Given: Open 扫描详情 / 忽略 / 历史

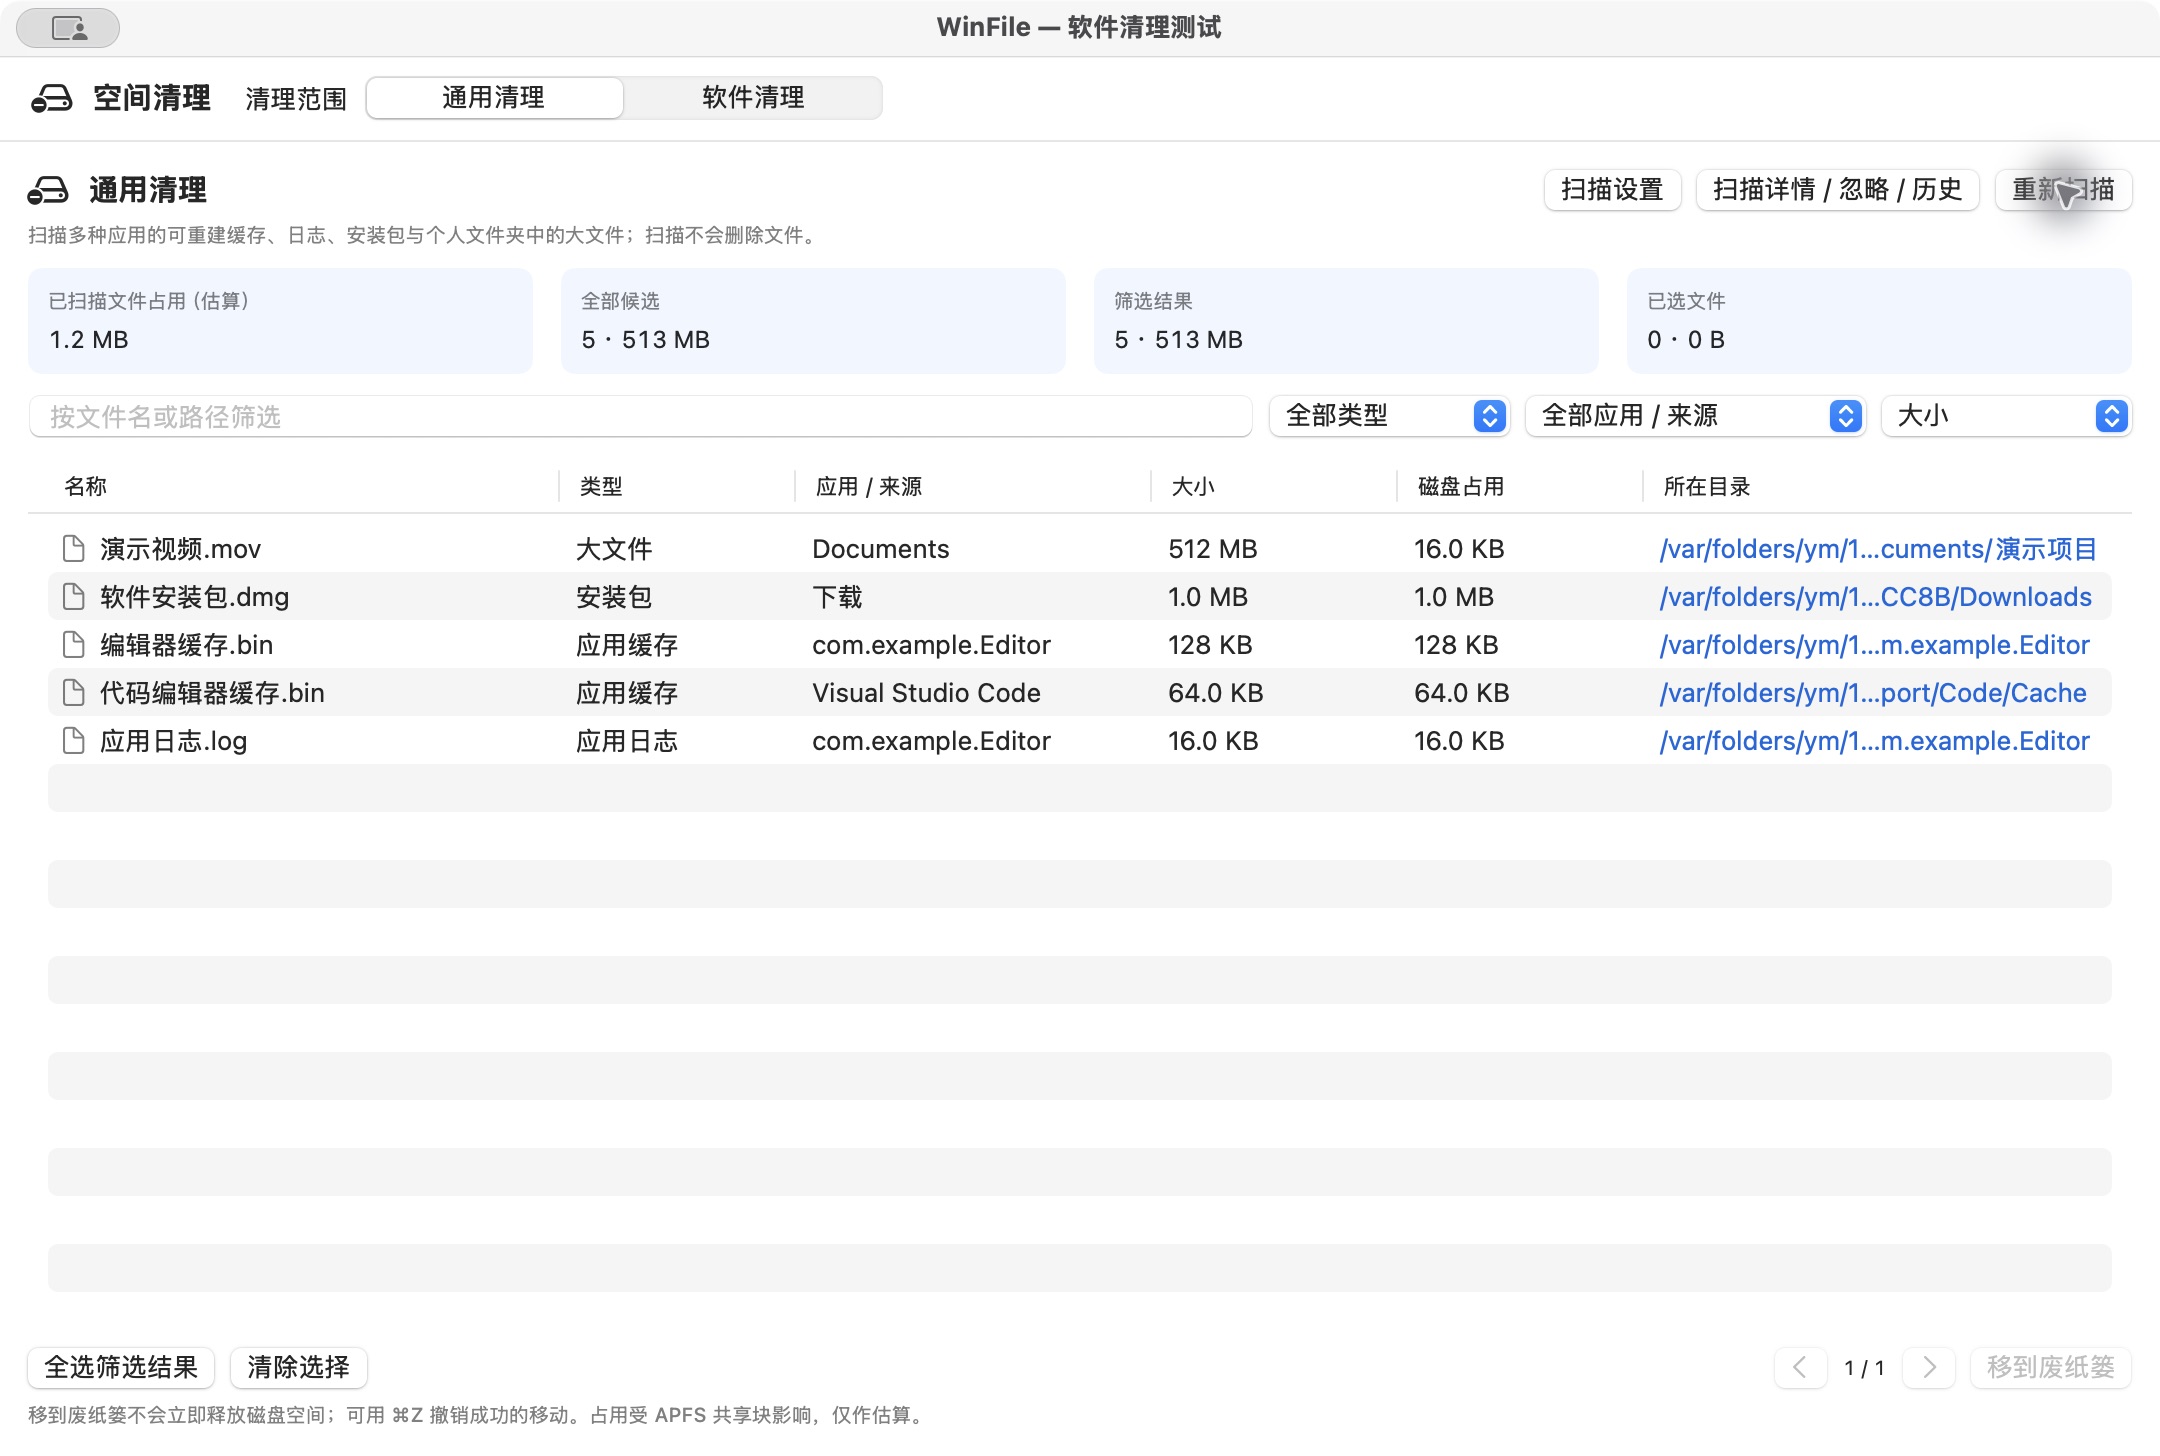Looking at the screenshot, I should tap(1837, 190).
